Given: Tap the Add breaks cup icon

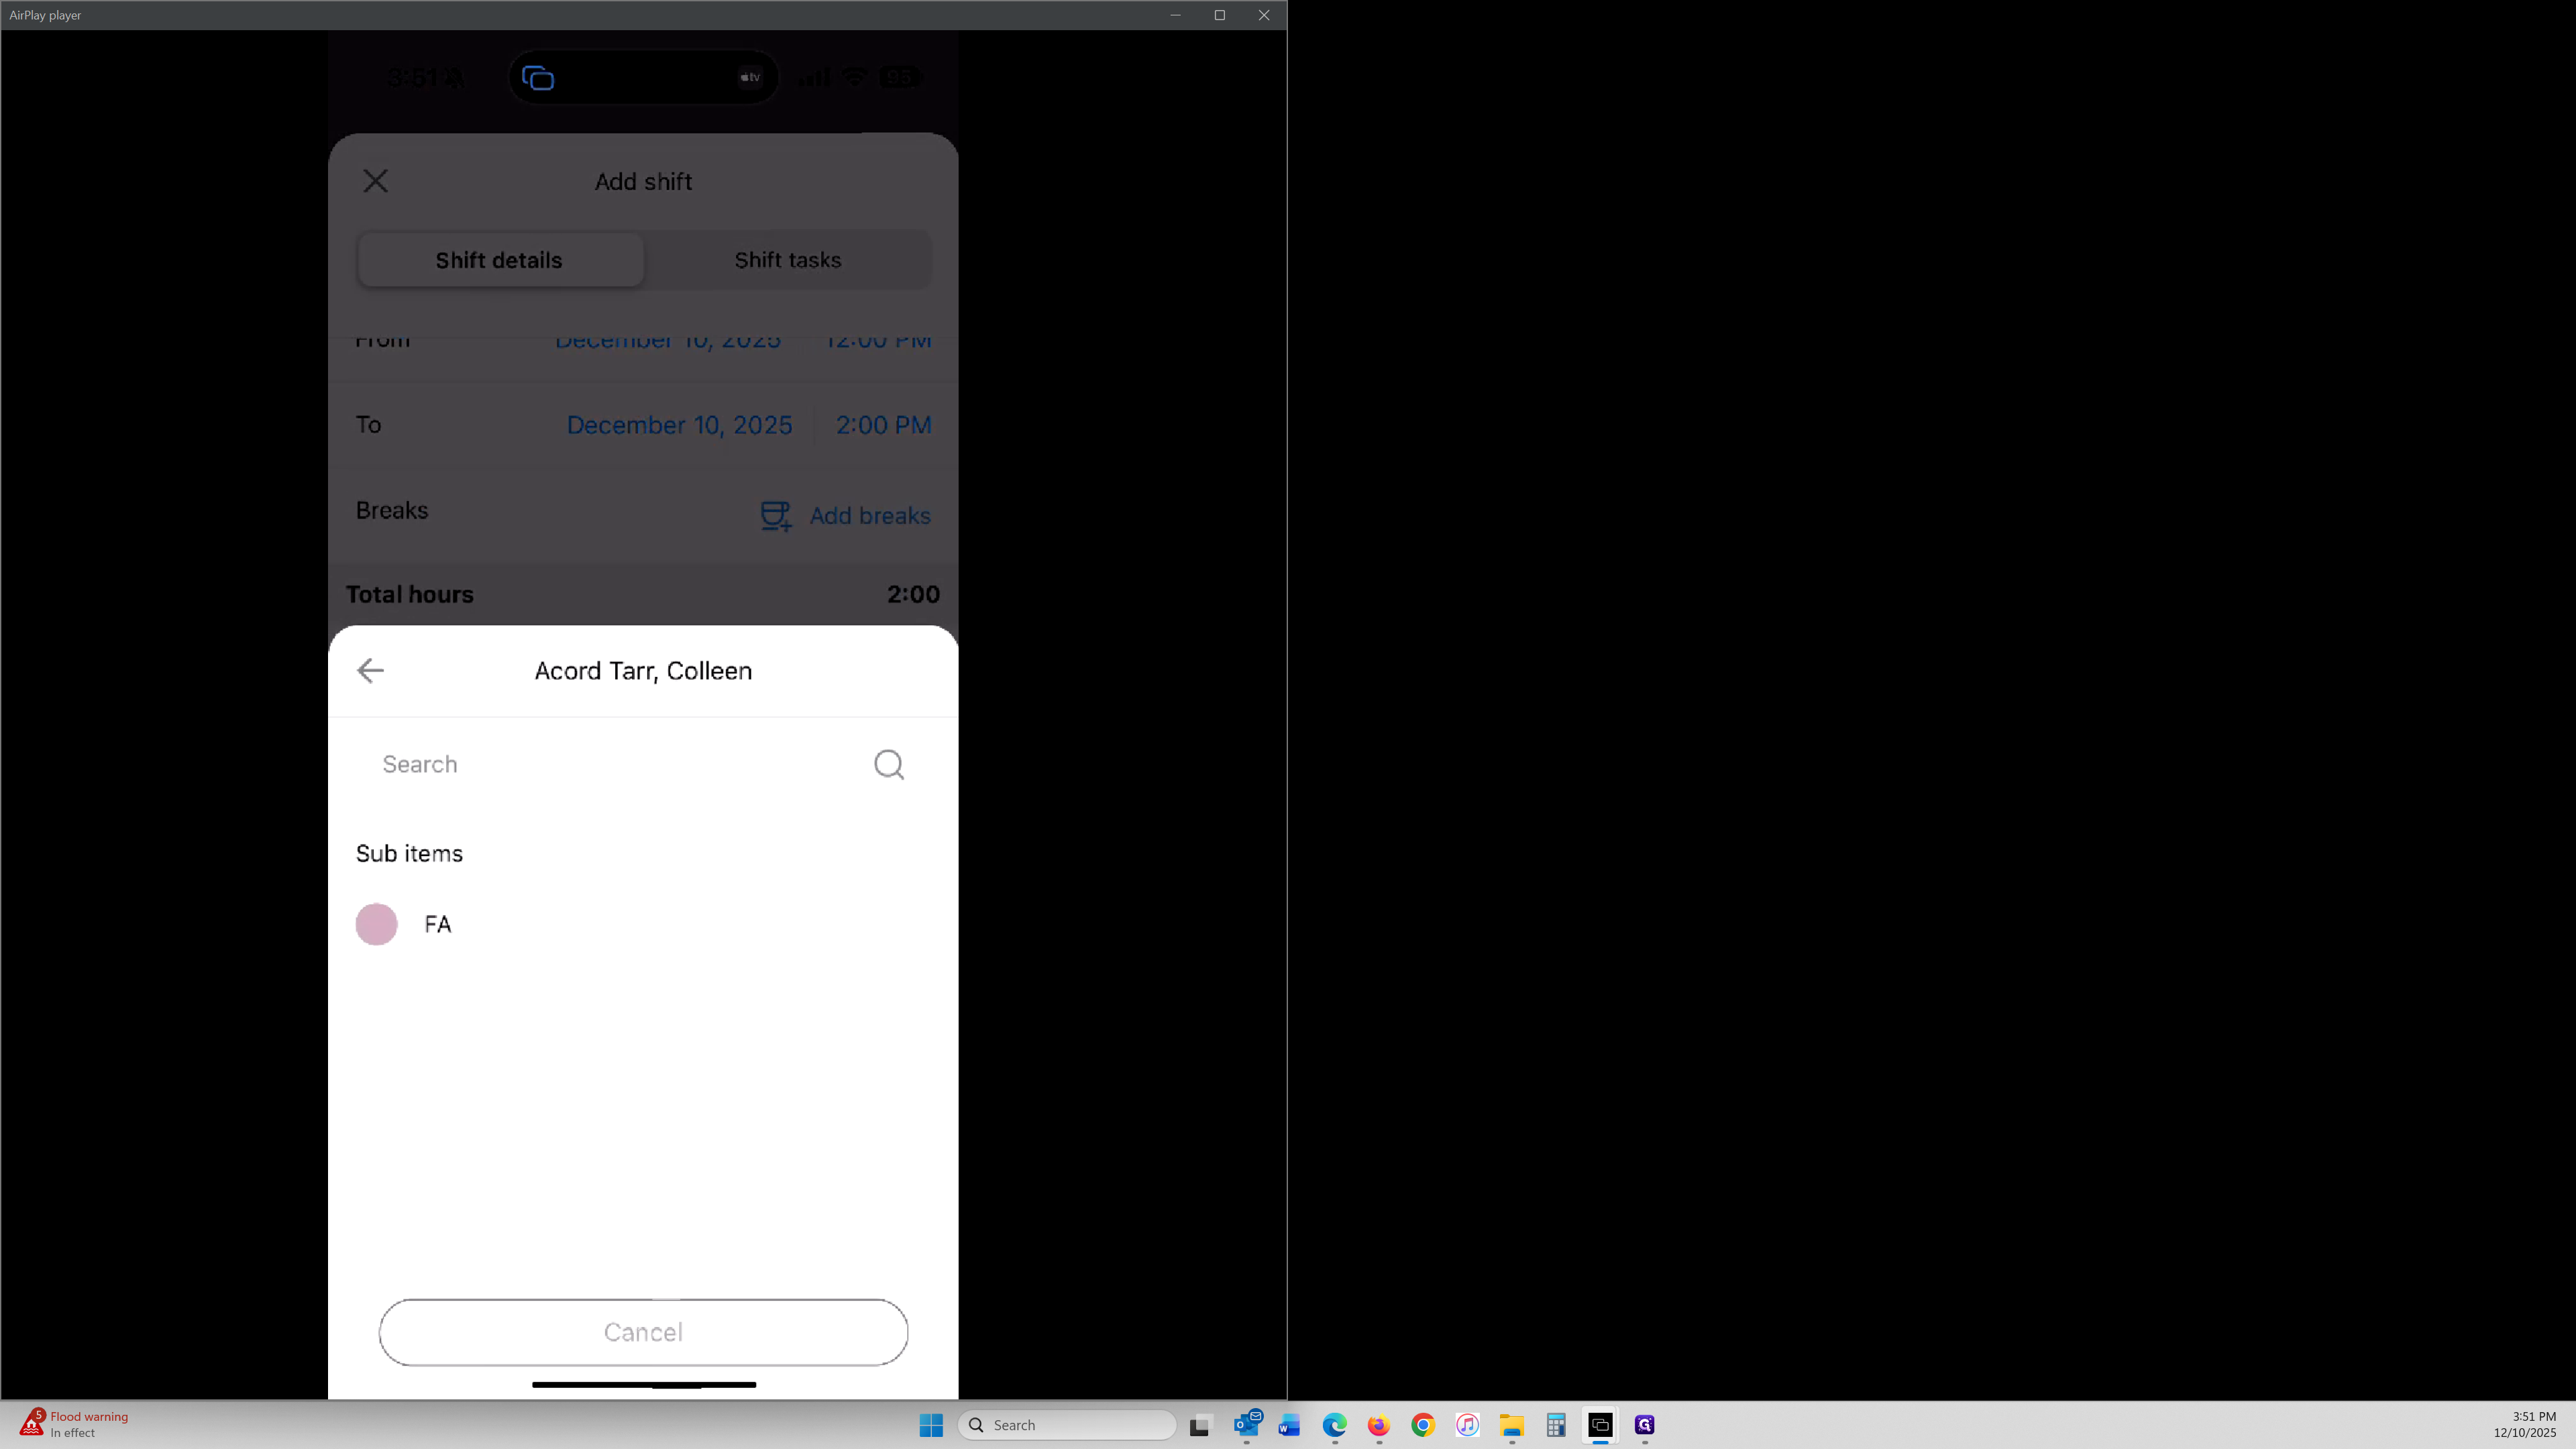Looking at the screenshot, I should [x=776, y=516].
